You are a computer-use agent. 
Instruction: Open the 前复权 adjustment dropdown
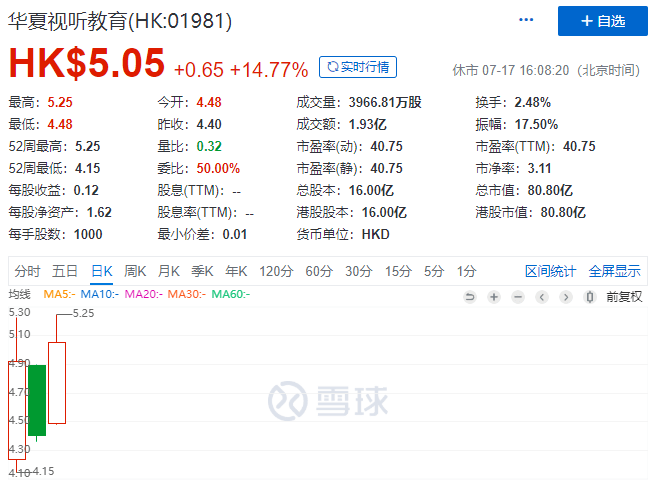[x=624, y=297]
